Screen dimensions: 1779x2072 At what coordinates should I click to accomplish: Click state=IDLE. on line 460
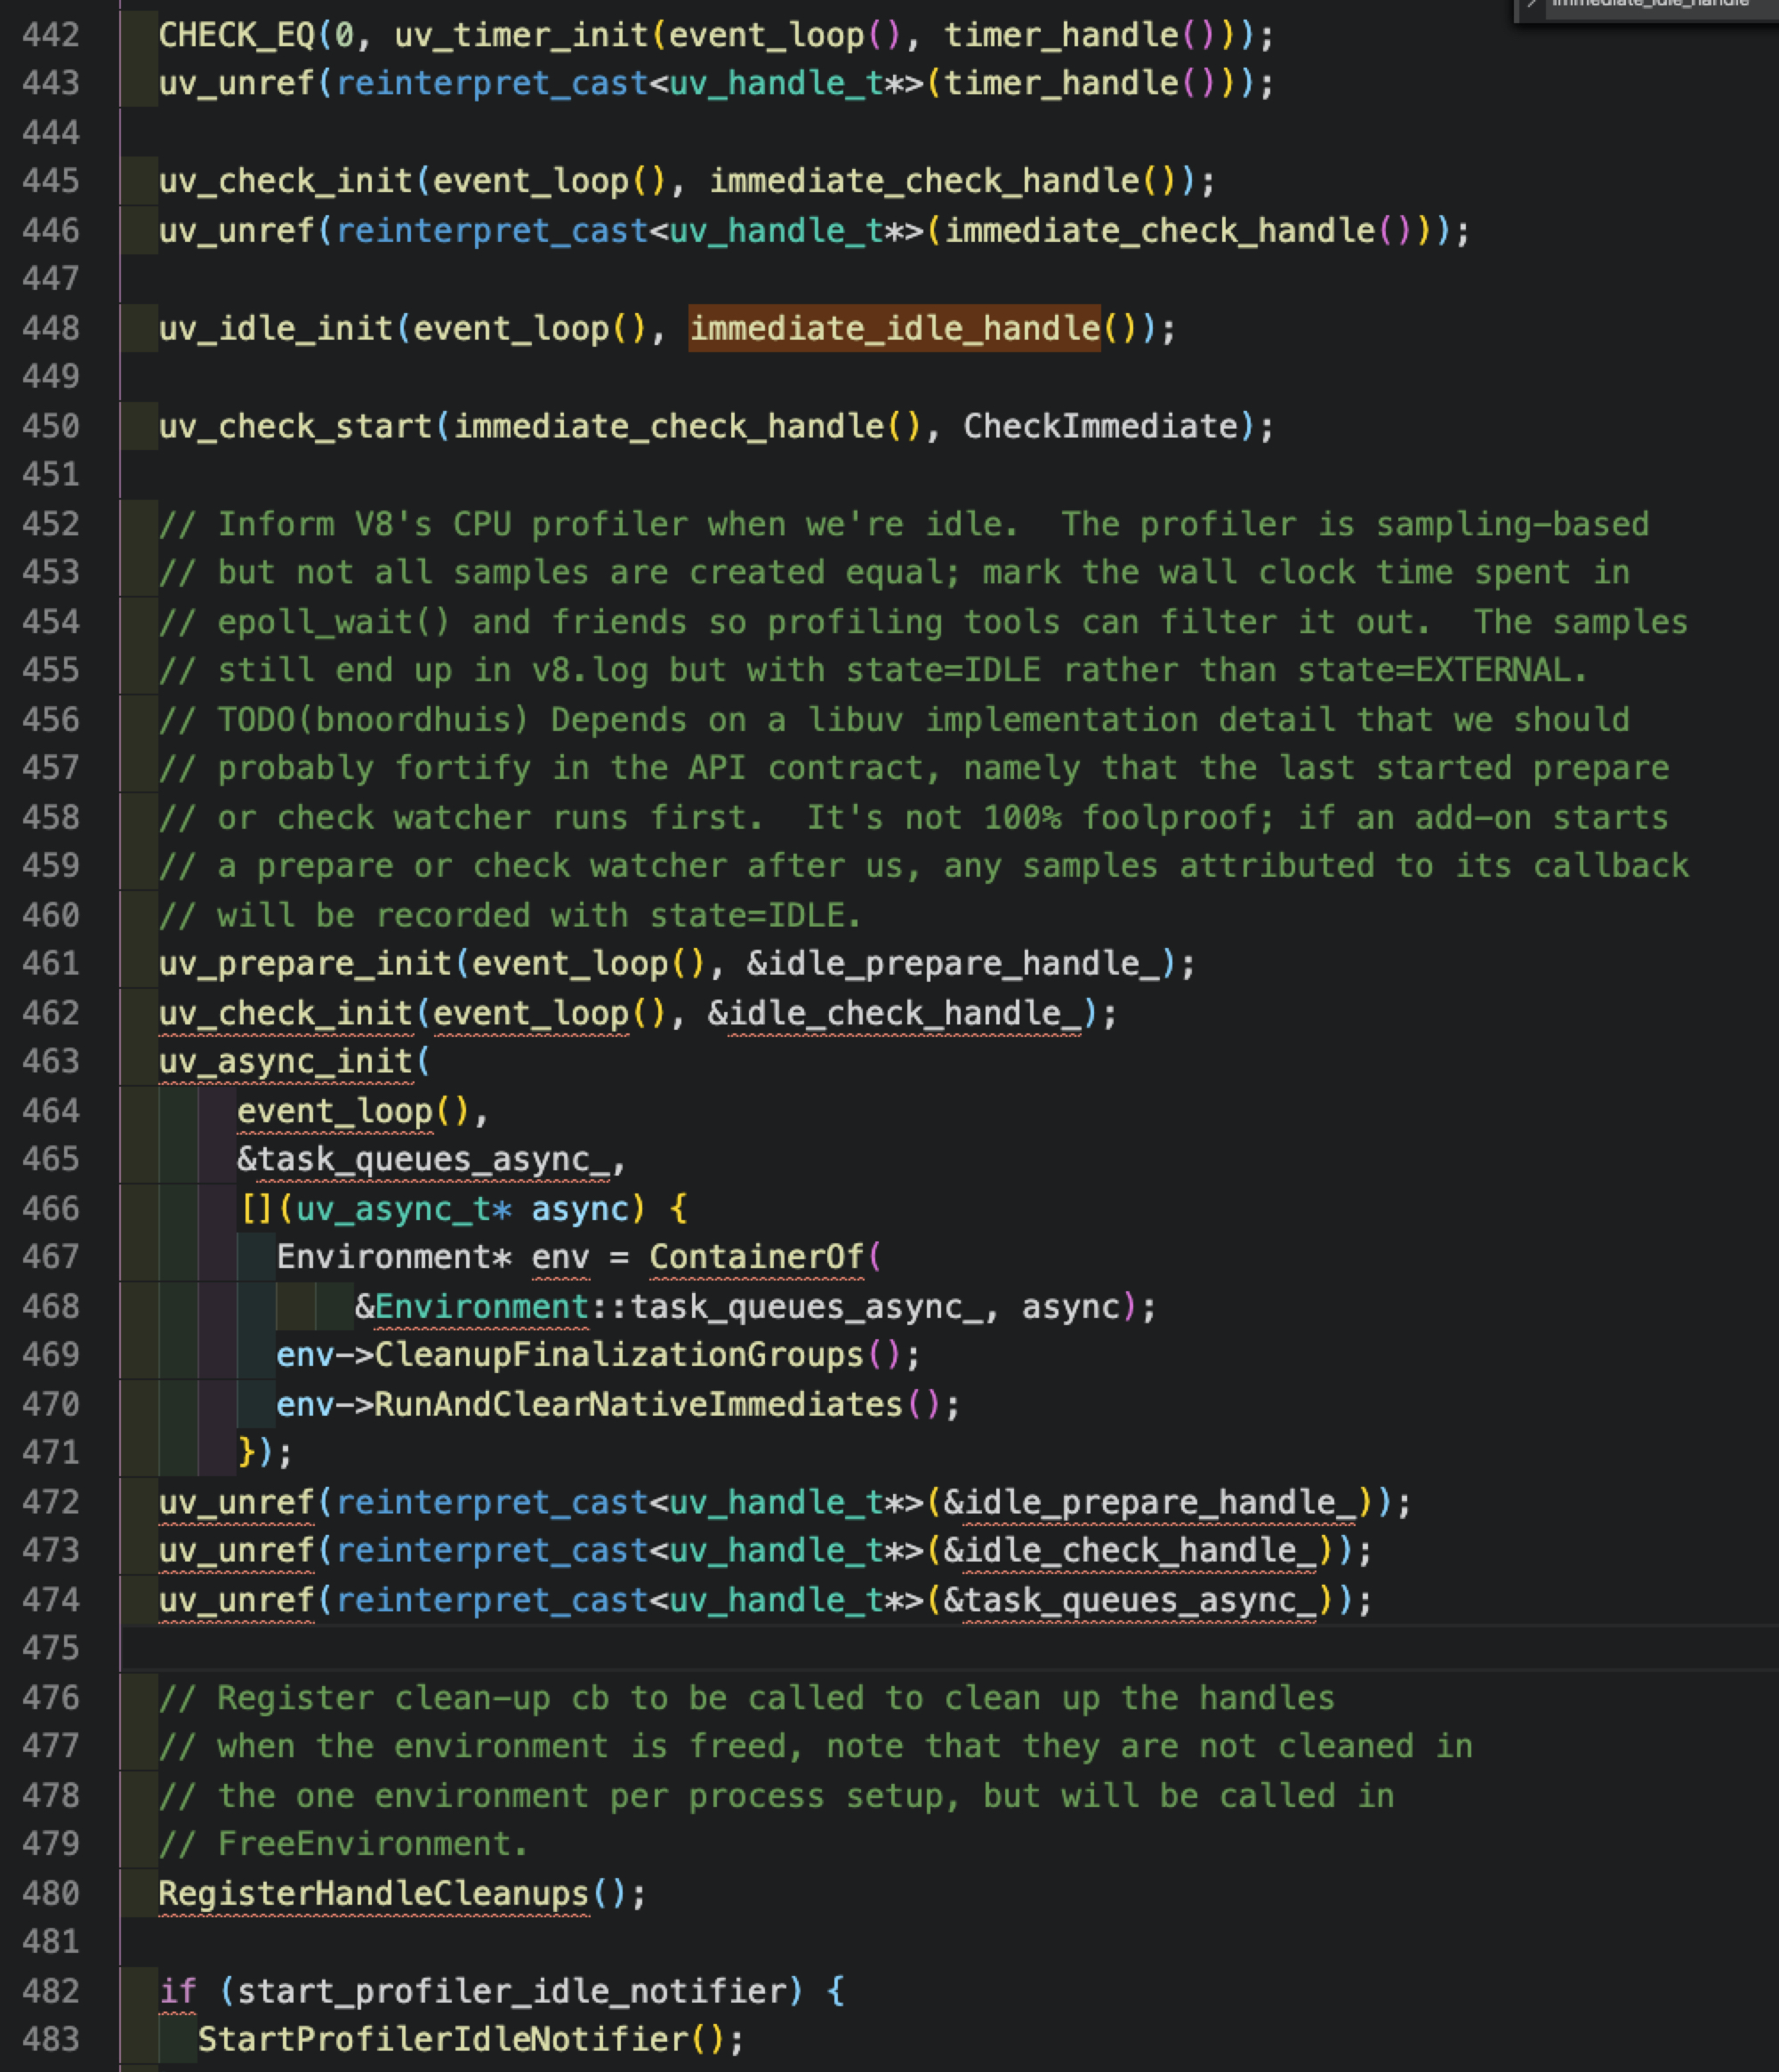coord(755,915)
